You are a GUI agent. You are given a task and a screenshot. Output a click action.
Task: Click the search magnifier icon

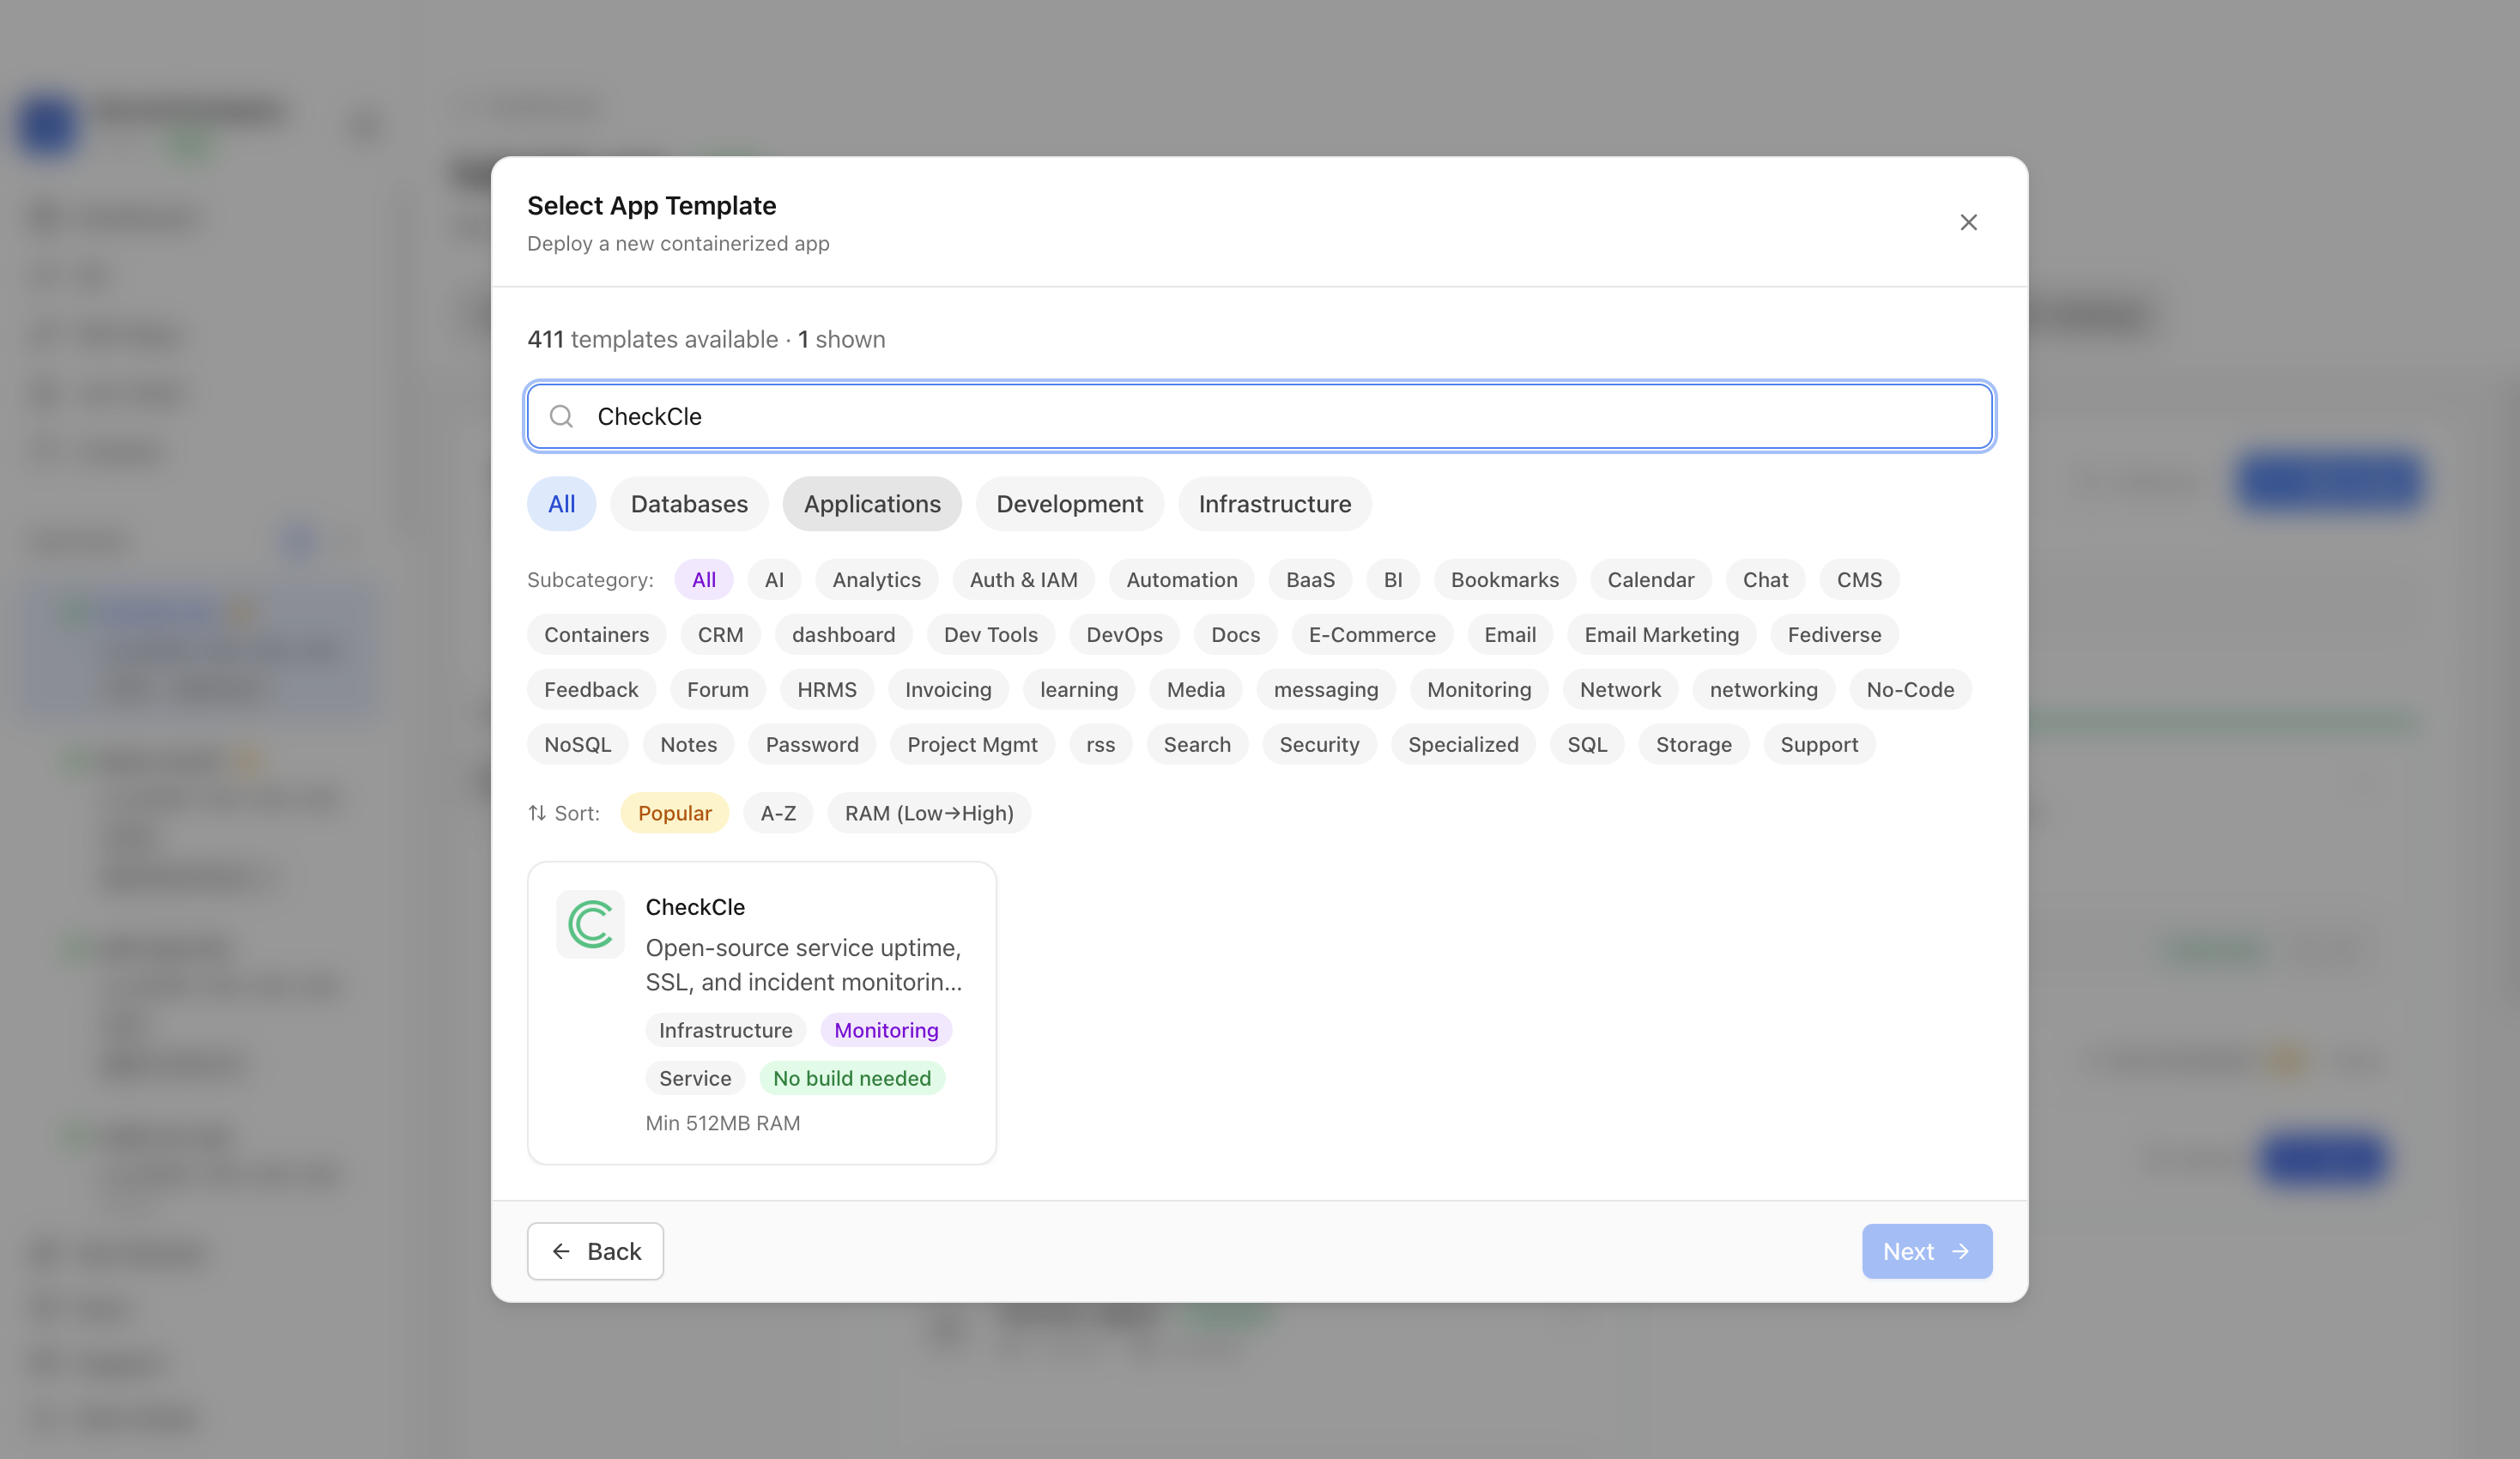tap(561, 416)
